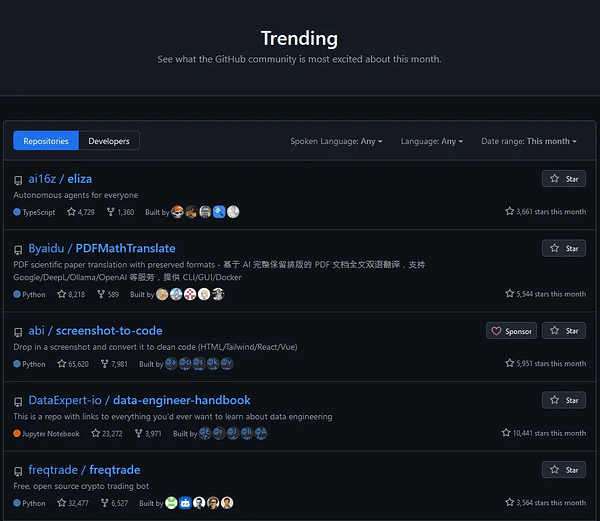Viewport: 600px width, 521px height.
Task: Click the repo icon beside ai16z / eliza
Action: (x=18, y=180)
